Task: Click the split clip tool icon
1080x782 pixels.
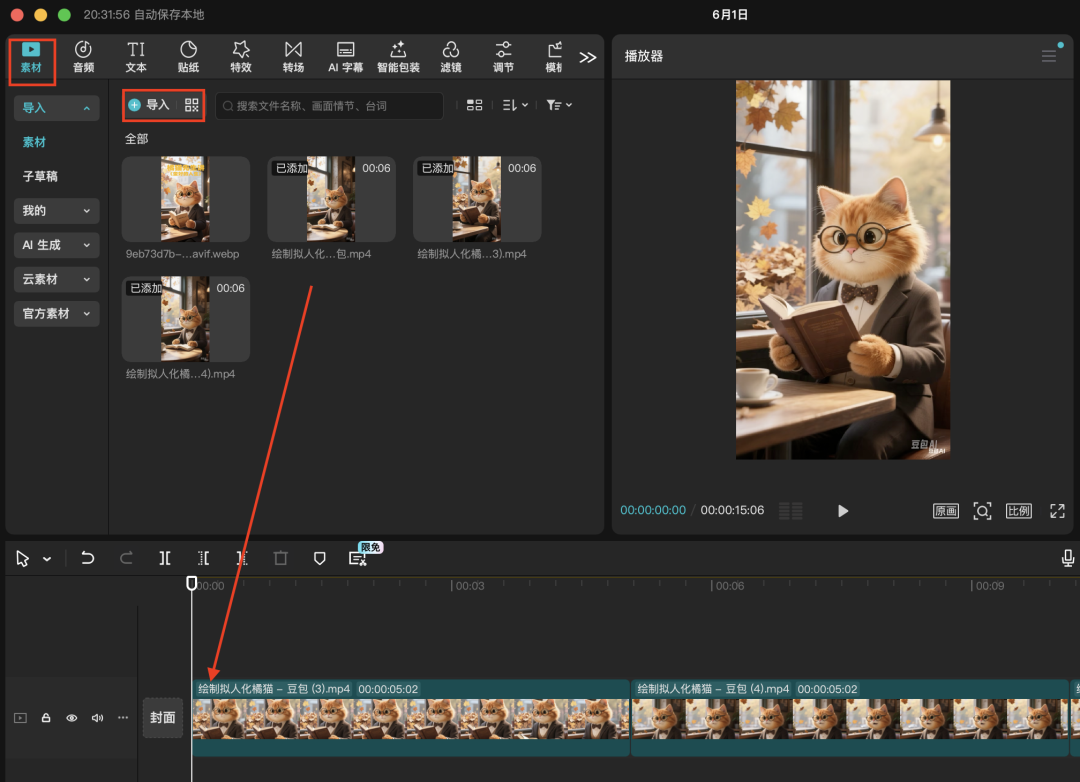Action: 165,558
